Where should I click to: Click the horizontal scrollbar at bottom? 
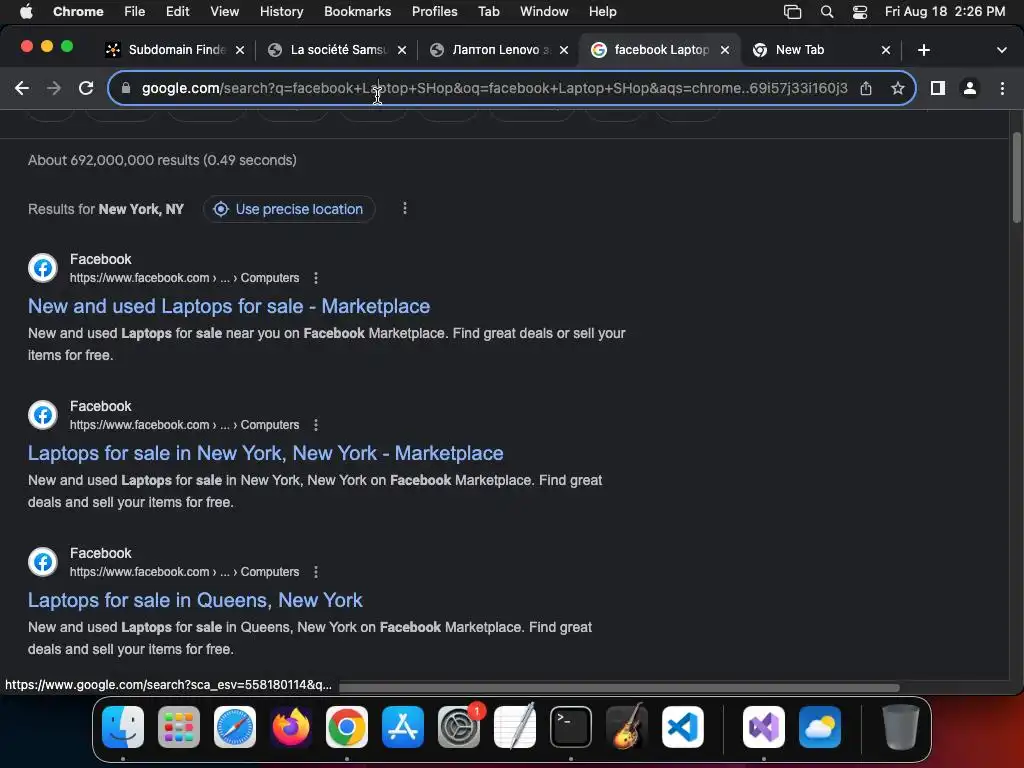click(x=619, y=688)
